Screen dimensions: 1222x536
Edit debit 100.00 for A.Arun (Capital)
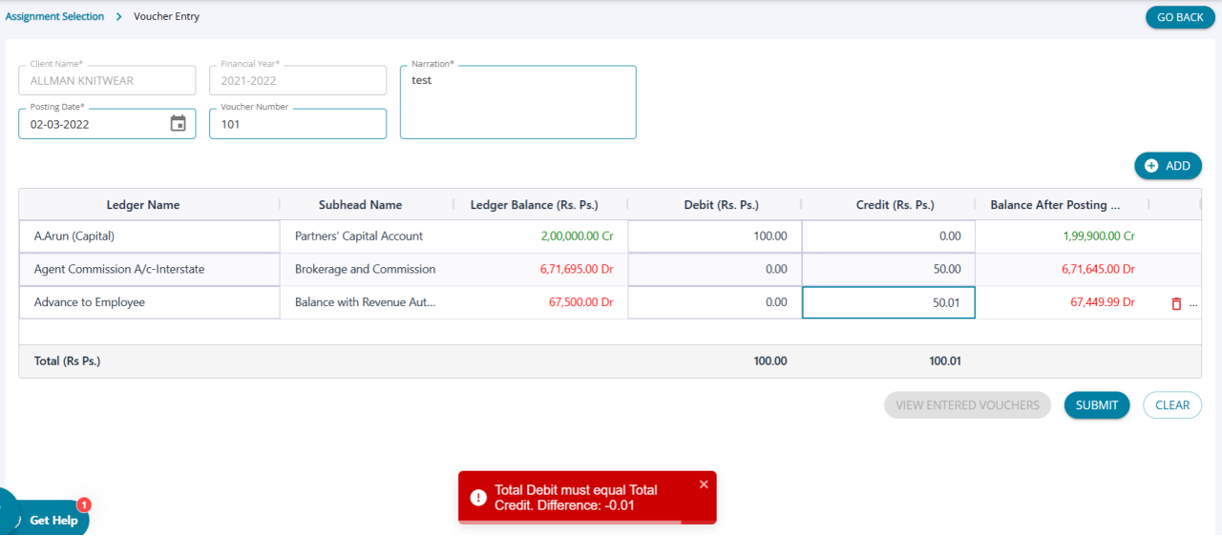coord(715,237)
